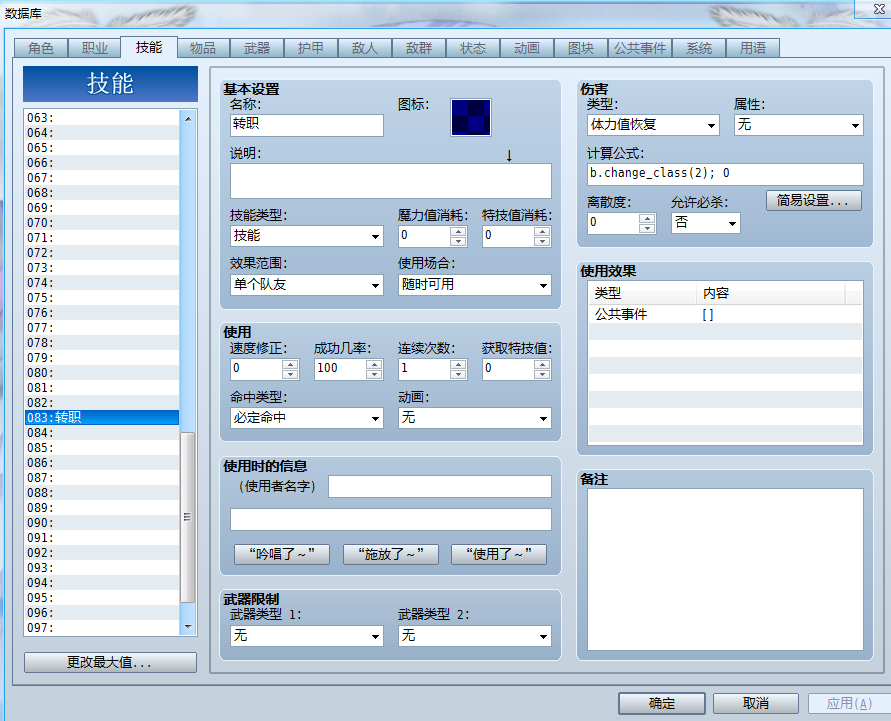Increase 获取特技值 with the up arrow
The image size is (891, 721).
tap(542, 364)
